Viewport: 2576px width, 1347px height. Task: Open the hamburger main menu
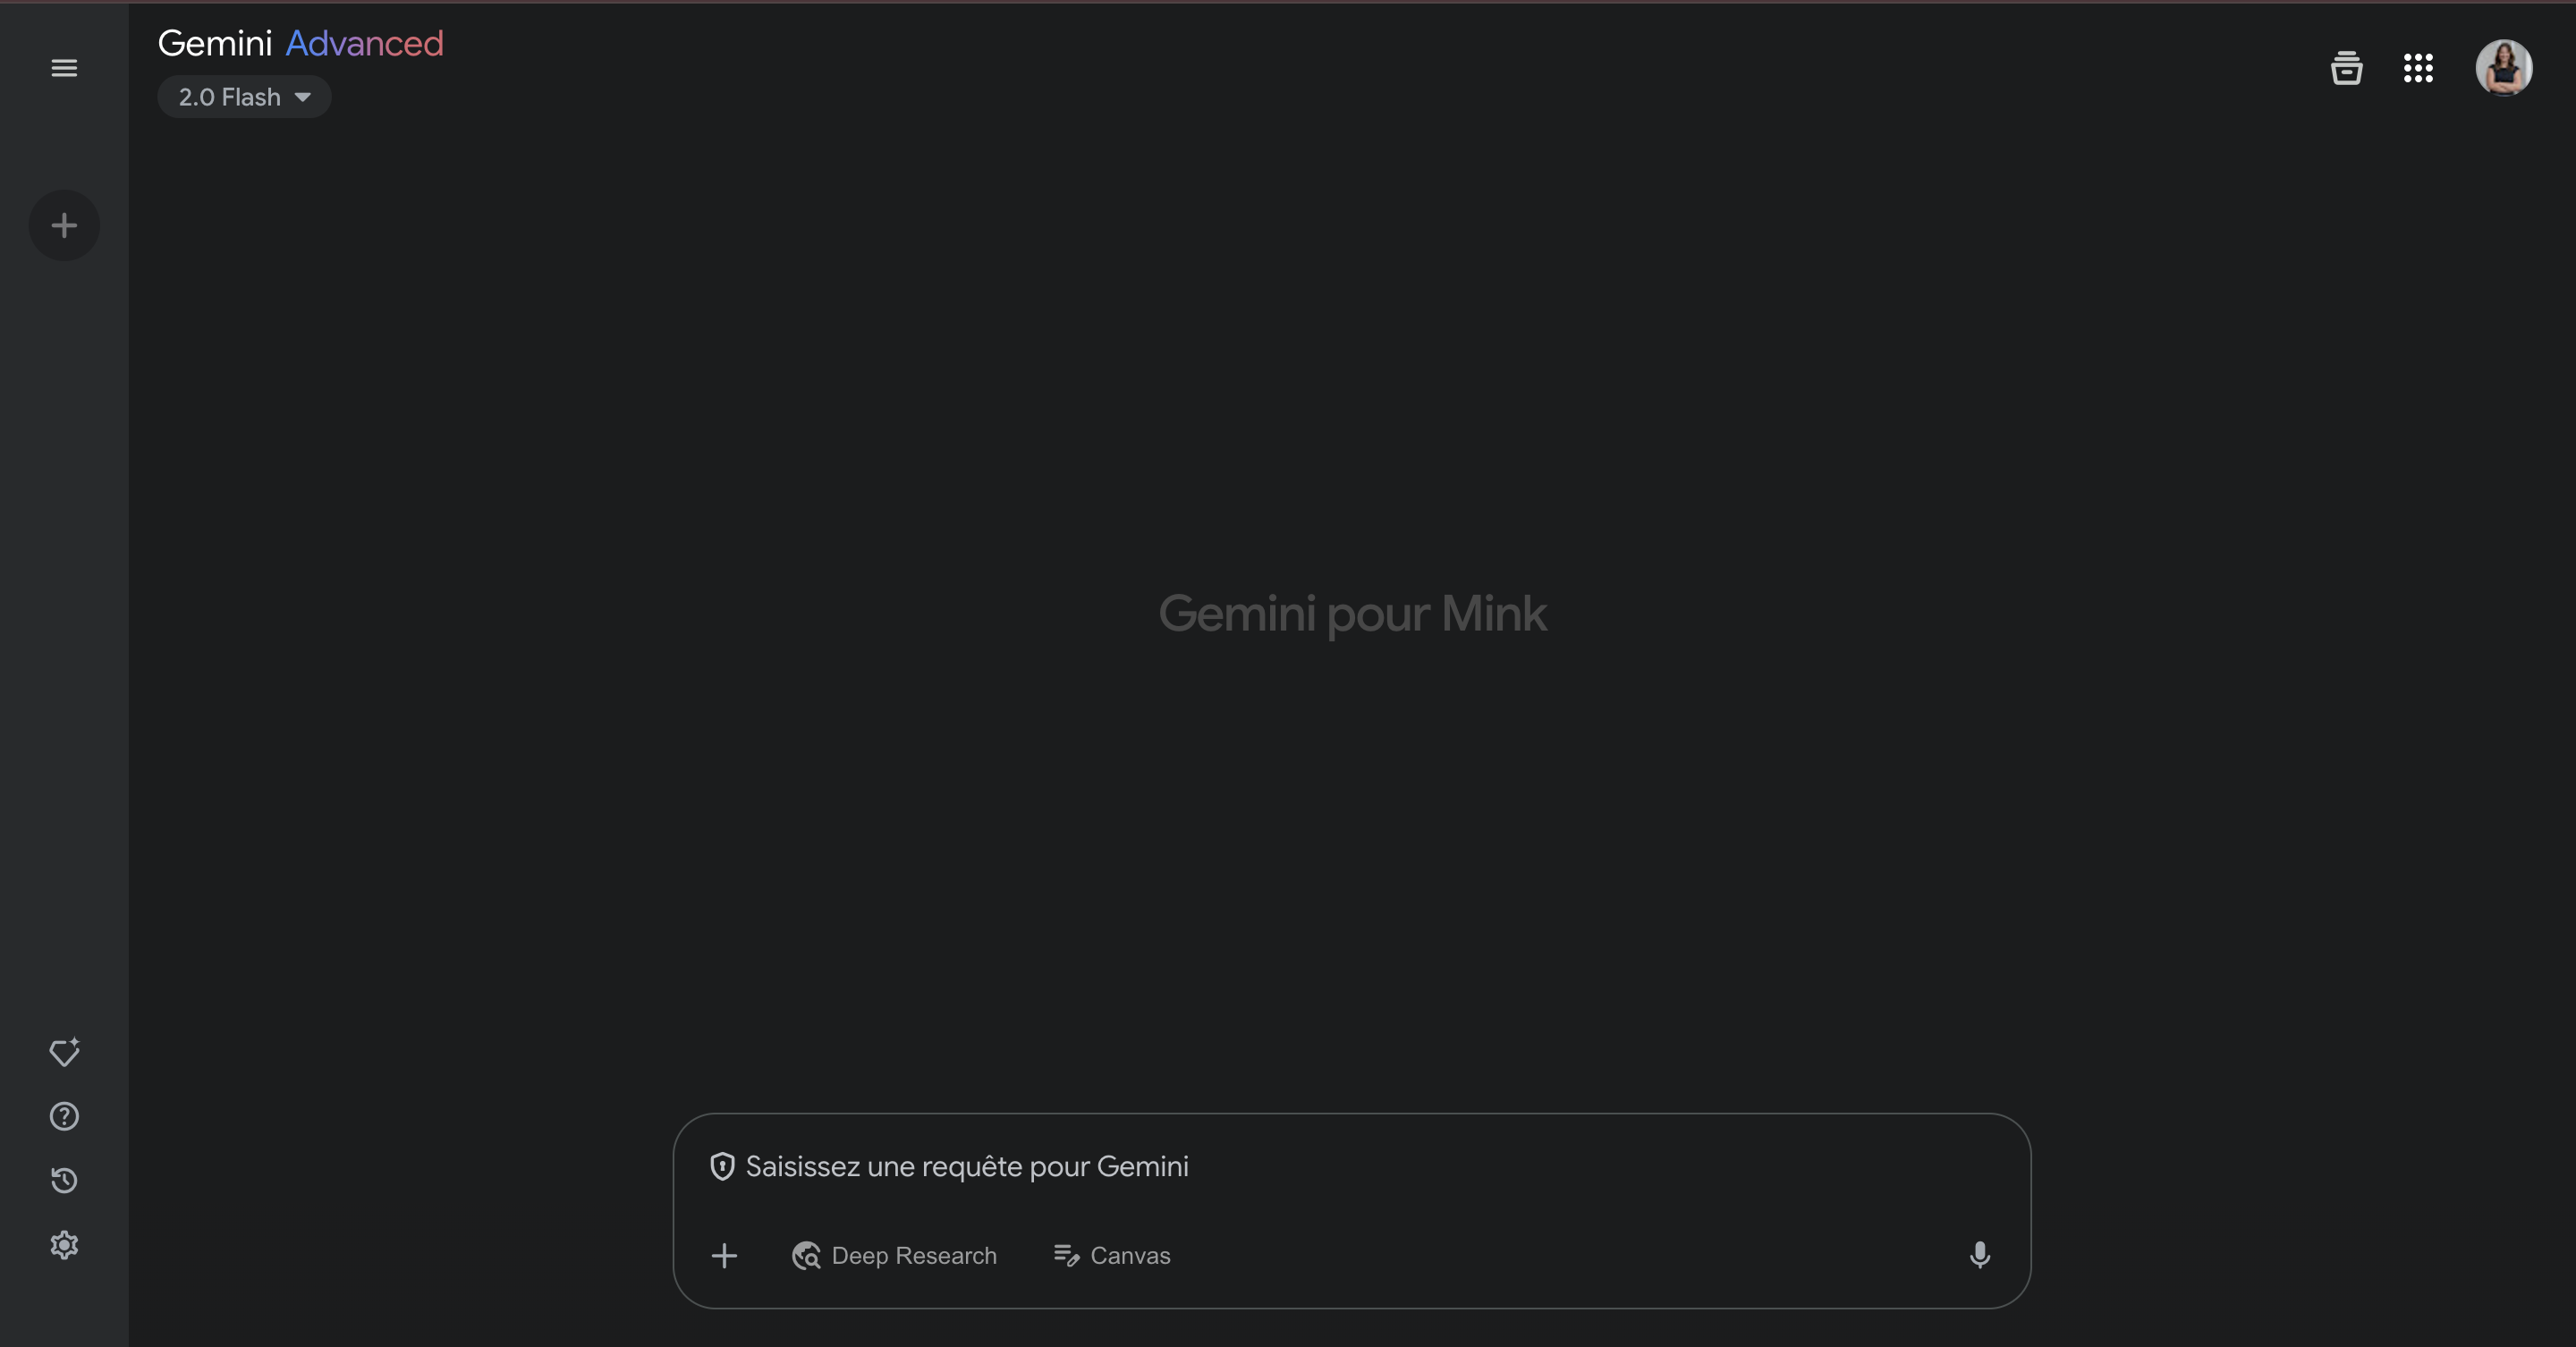(x=64, y=68)
